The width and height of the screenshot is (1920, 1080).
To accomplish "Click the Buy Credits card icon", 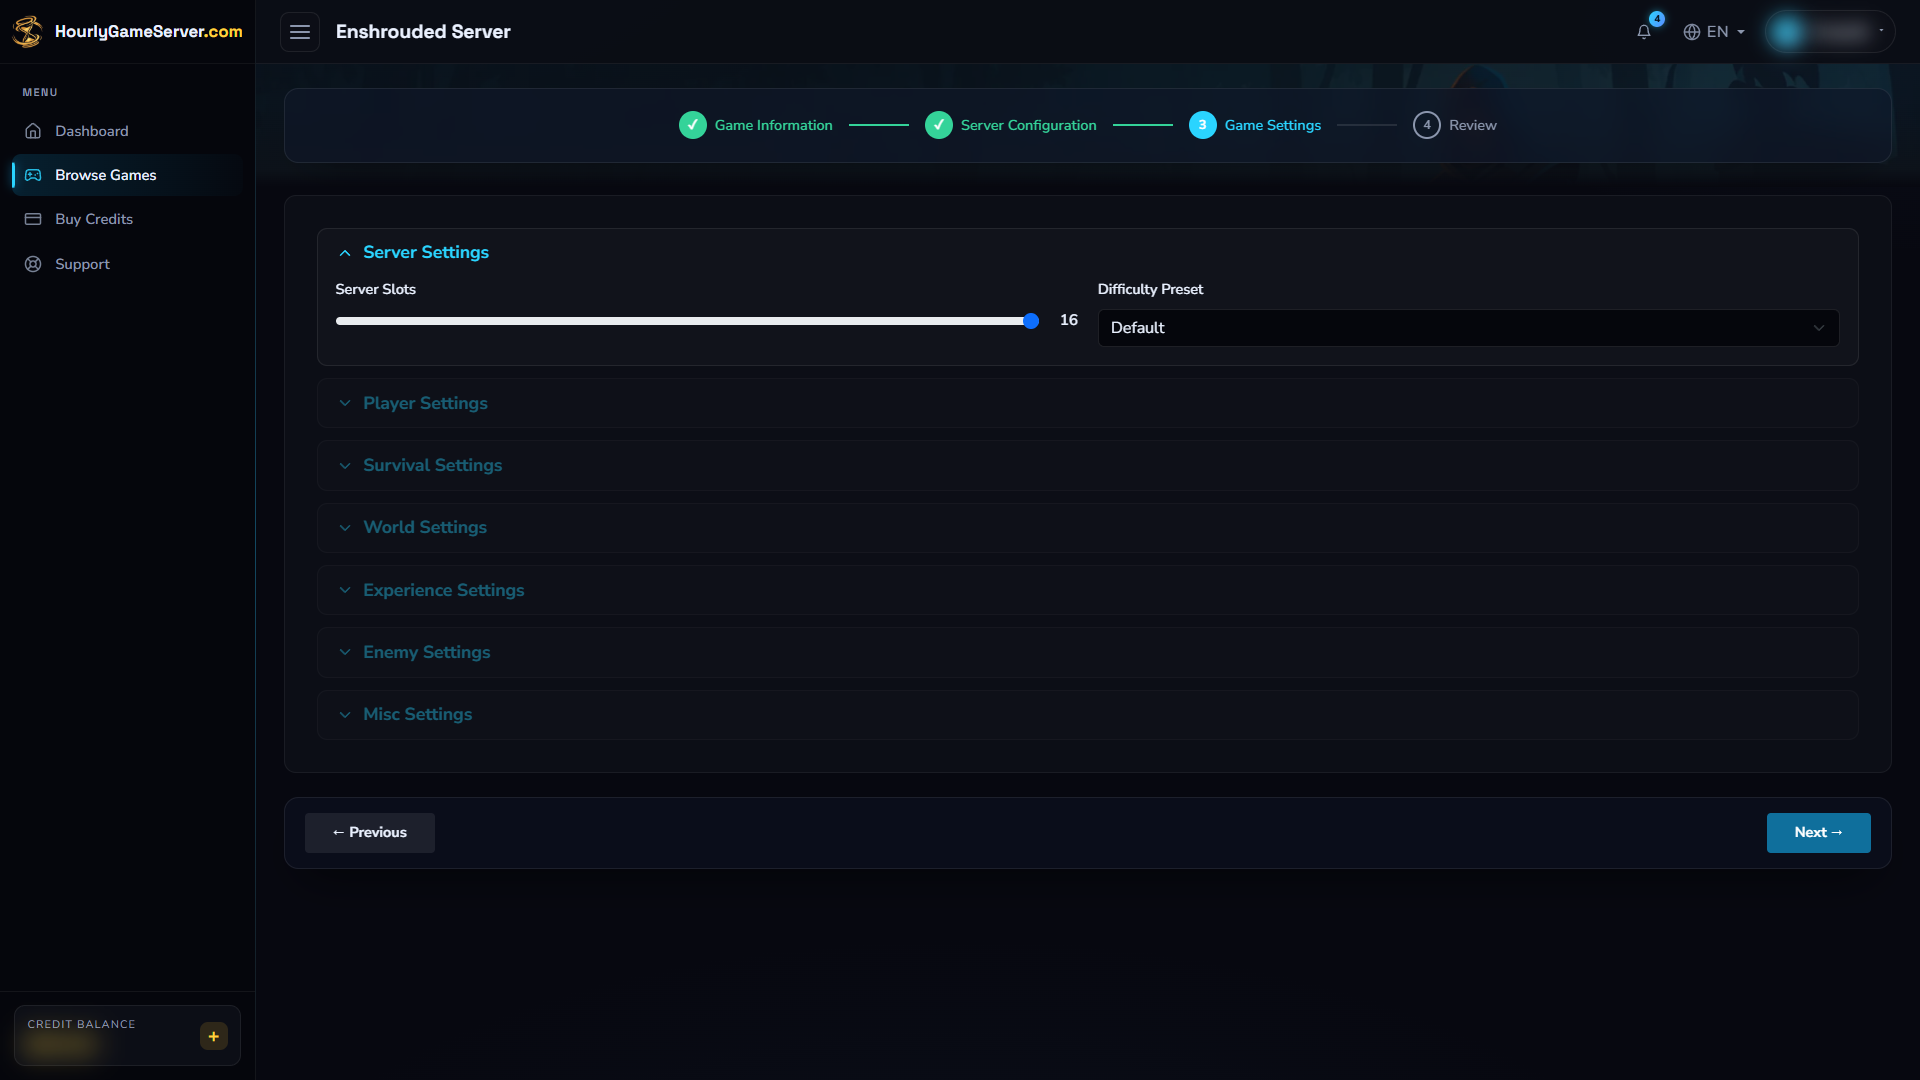I will (x=33, y=219).
